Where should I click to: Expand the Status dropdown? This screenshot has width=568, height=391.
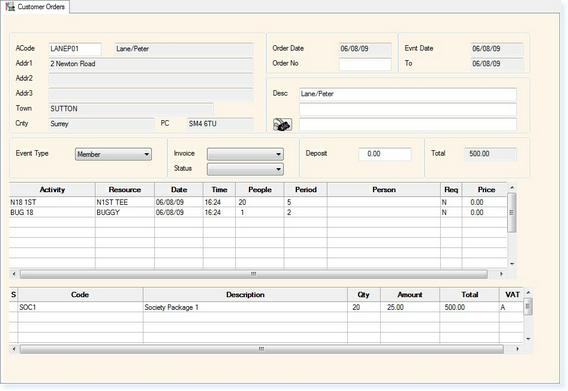[x=245, y=169]
